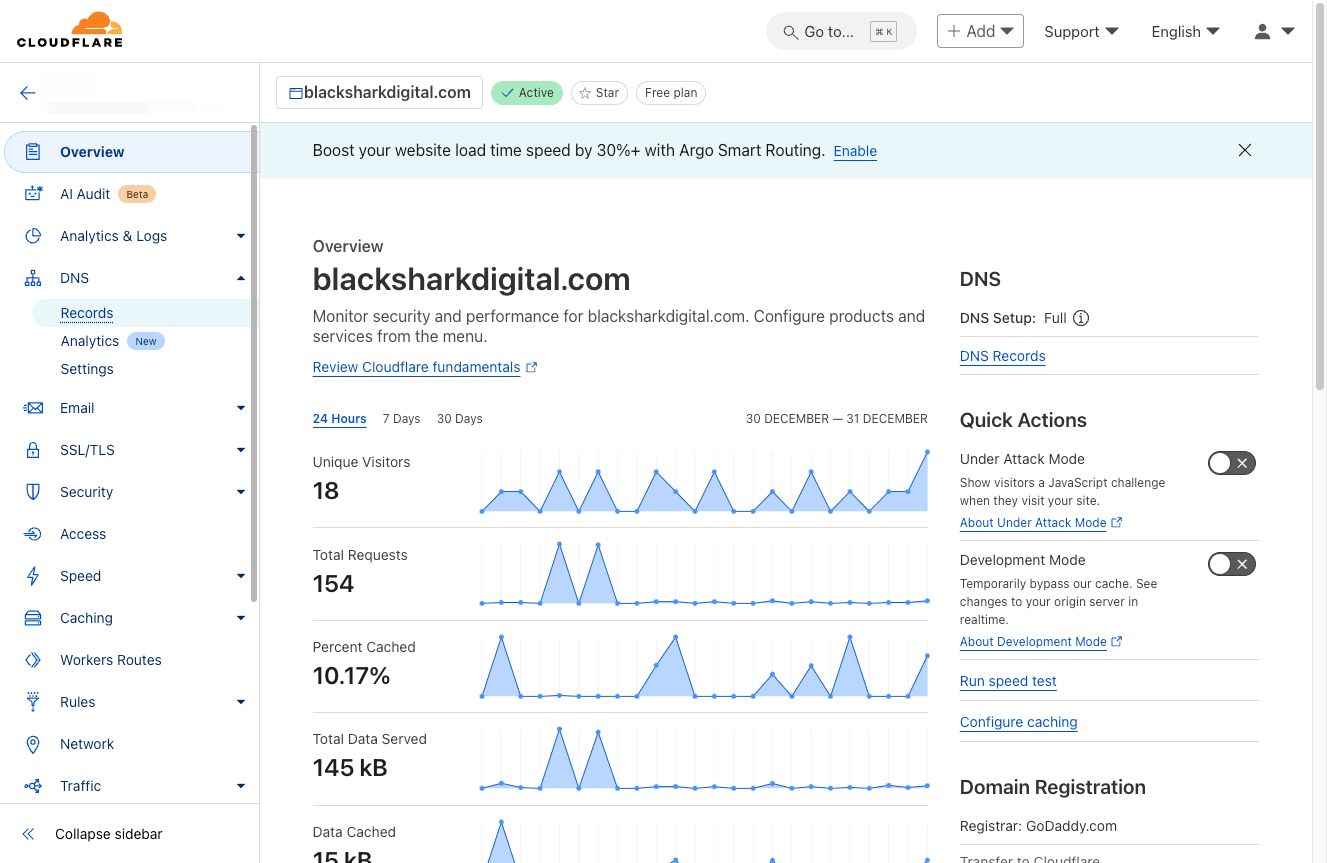Image resolution: width=1327 pixels, height=863 pixels.
Task: Open the English language dropdown
Action: pos(1185,31)
